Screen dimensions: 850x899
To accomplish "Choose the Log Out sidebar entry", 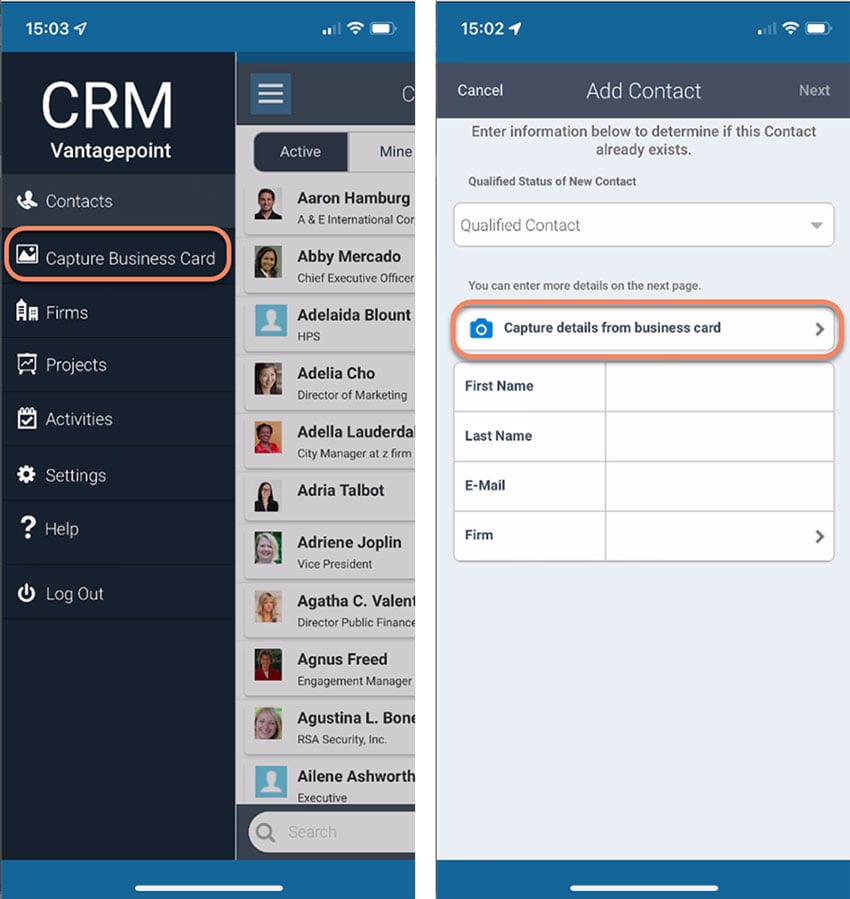I will pyautogui.click(x=118, y=593).
